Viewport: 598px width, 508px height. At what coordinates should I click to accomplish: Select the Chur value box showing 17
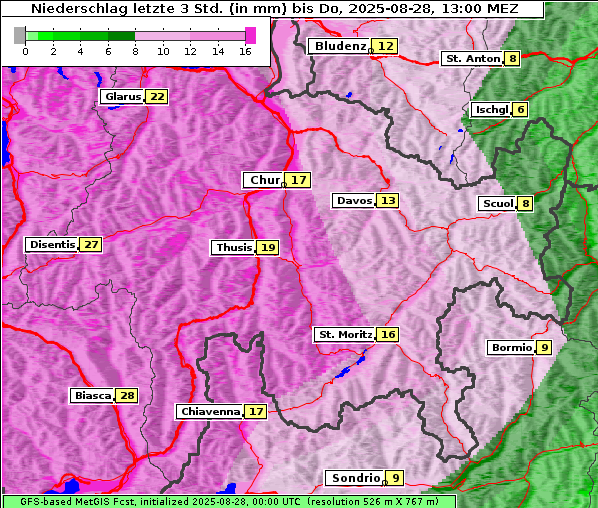click(x=298, y=180)
